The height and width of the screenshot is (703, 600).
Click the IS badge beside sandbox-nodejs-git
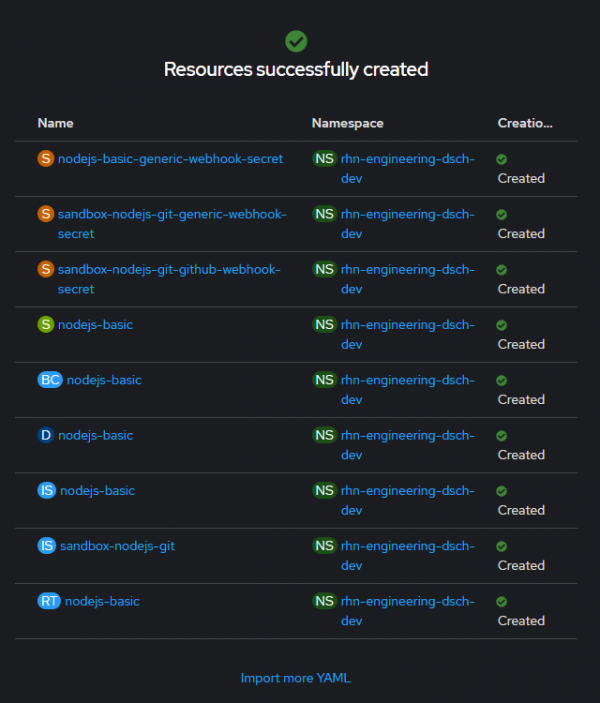click(46, 546)
